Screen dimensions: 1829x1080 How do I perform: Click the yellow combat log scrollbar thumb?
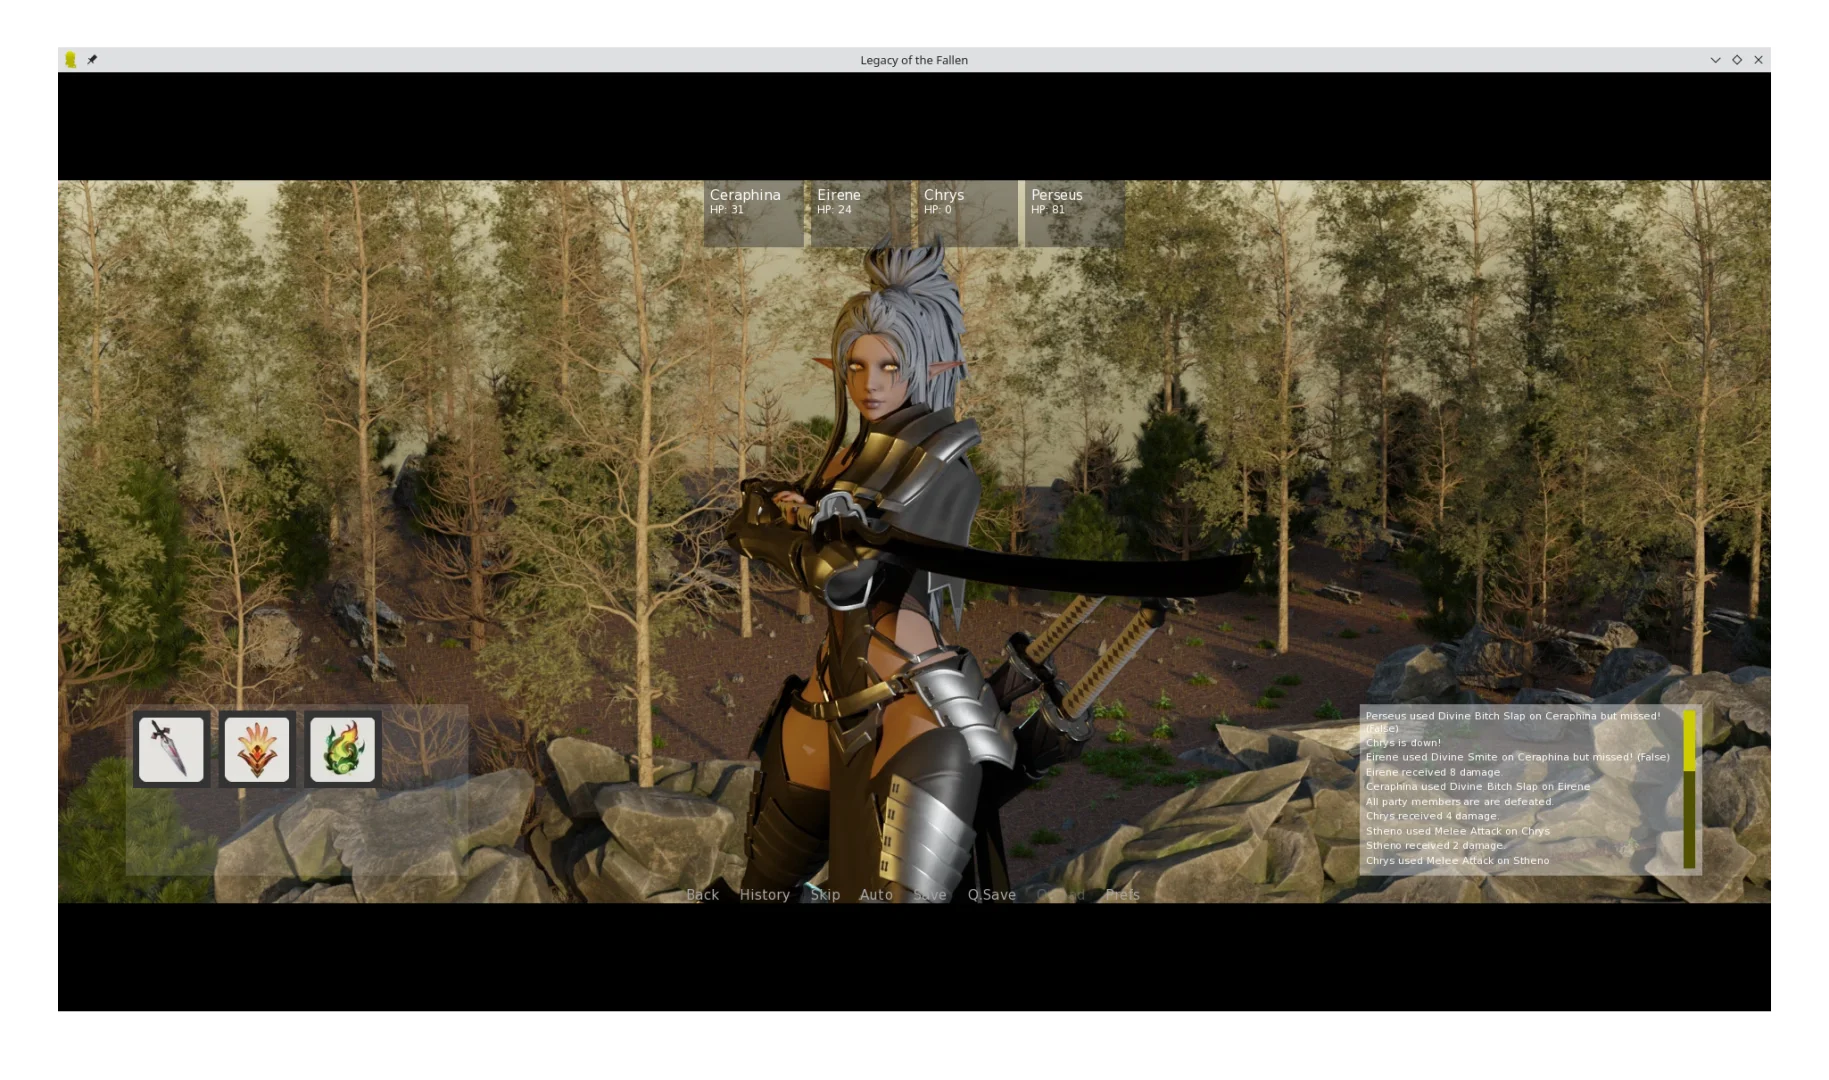pos(1689,741)
